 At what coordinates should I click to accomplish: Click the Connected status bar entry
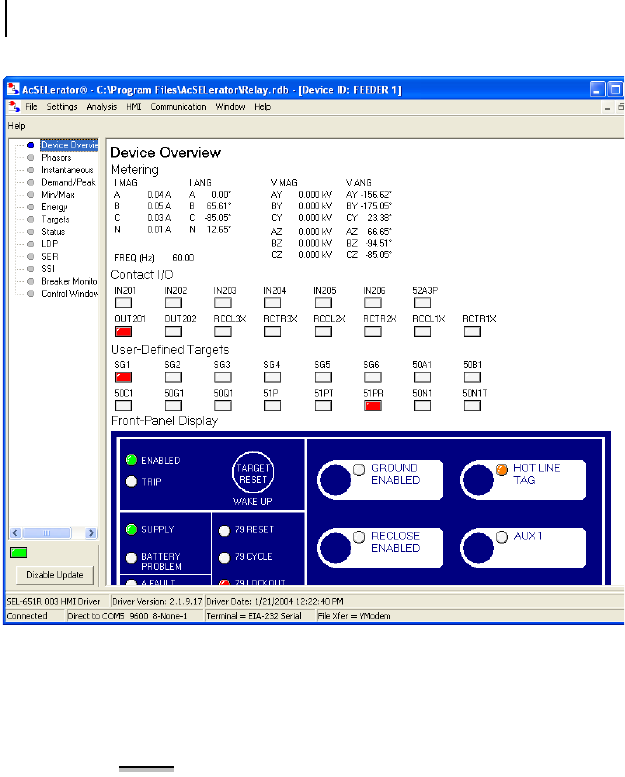click(x=27, y=616)
